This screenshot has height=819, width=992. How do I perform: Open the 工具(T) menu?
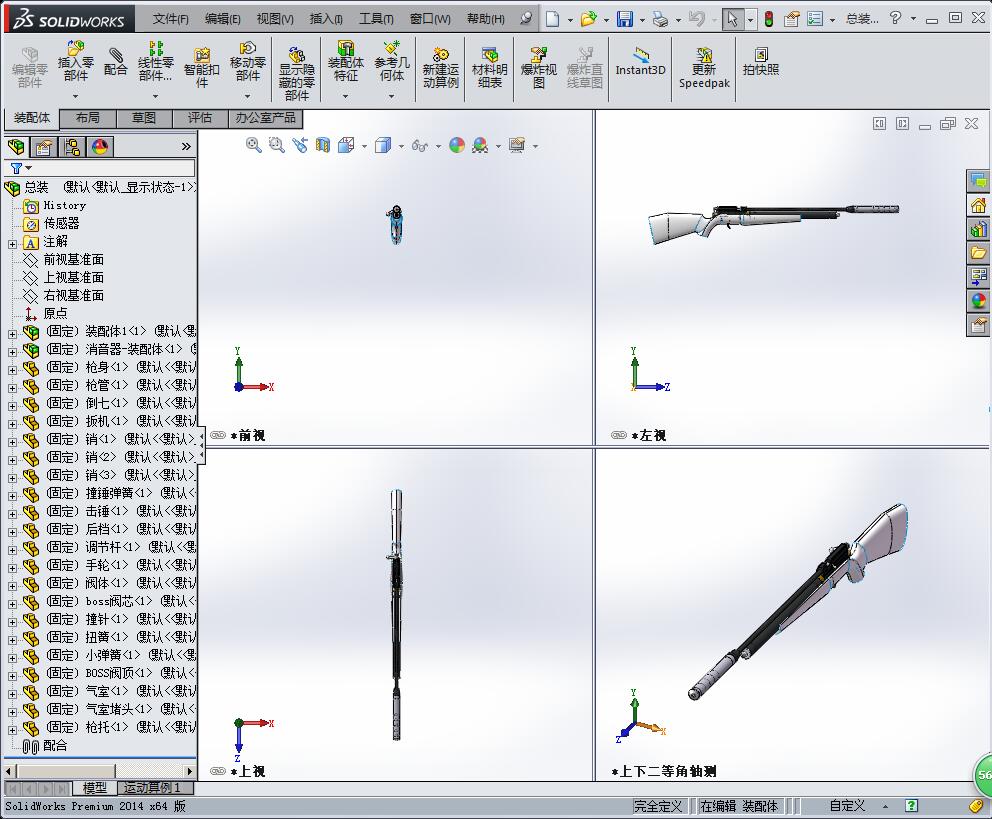376,19
